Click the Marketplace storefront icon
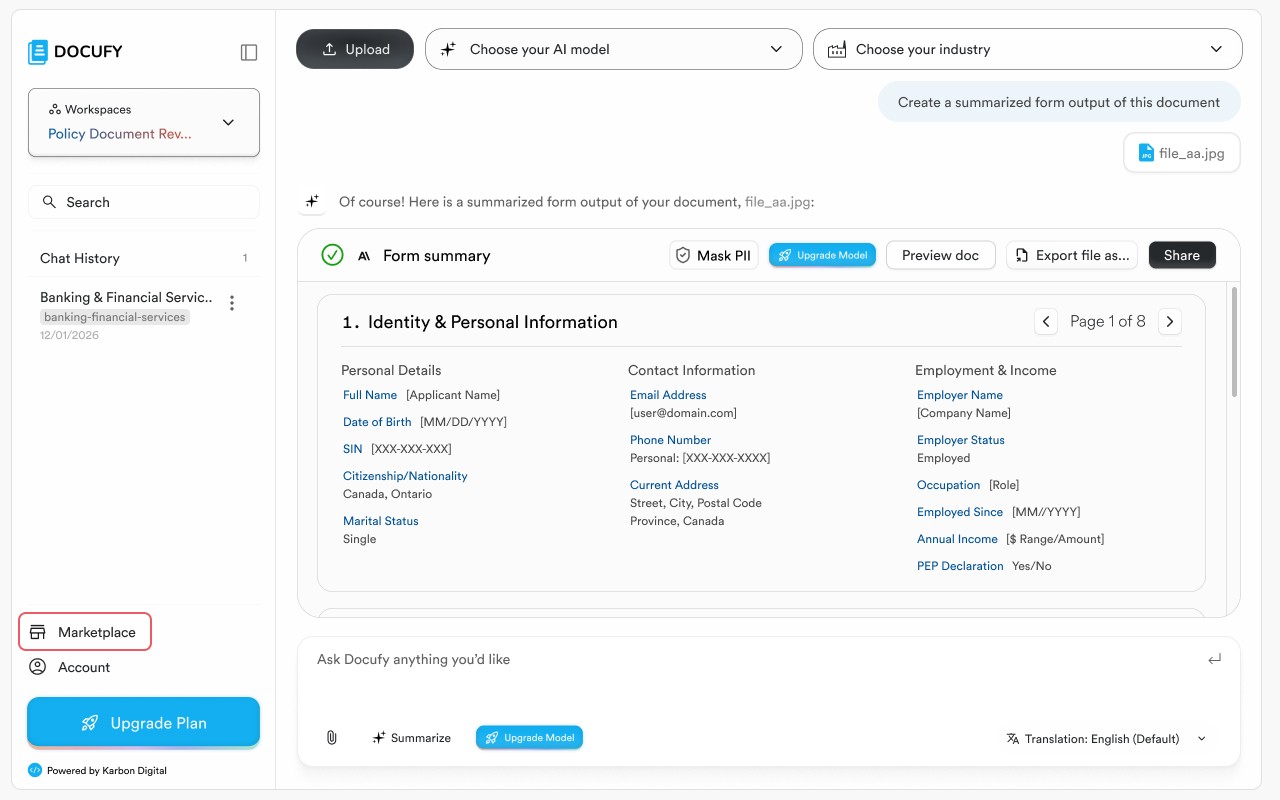This screenshot has width=1280, height=800. click(38, 632)
